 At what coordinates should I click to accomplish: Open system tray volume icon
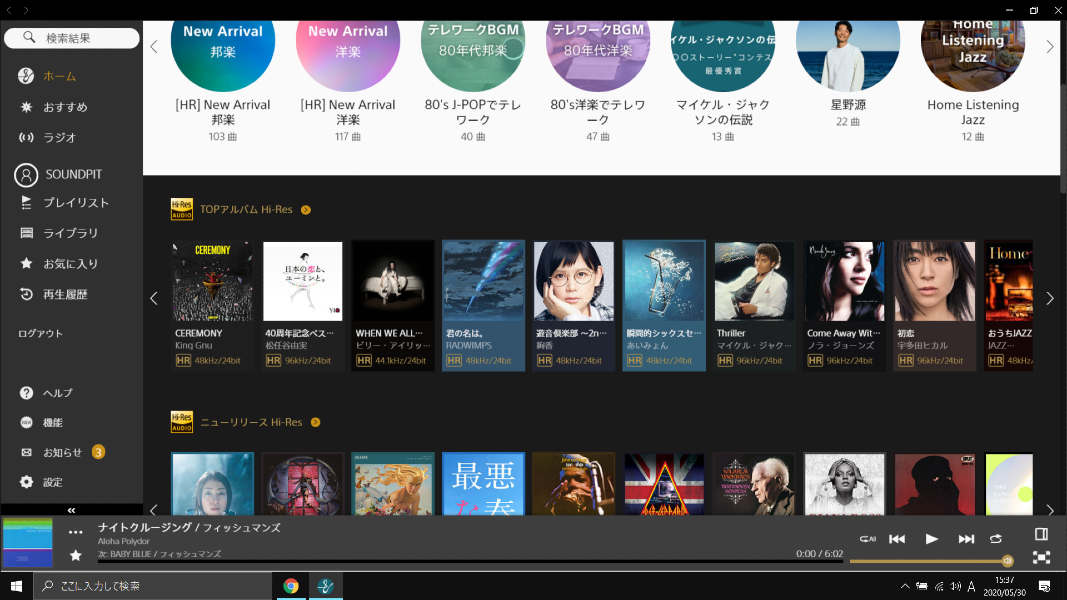[955, 586]
